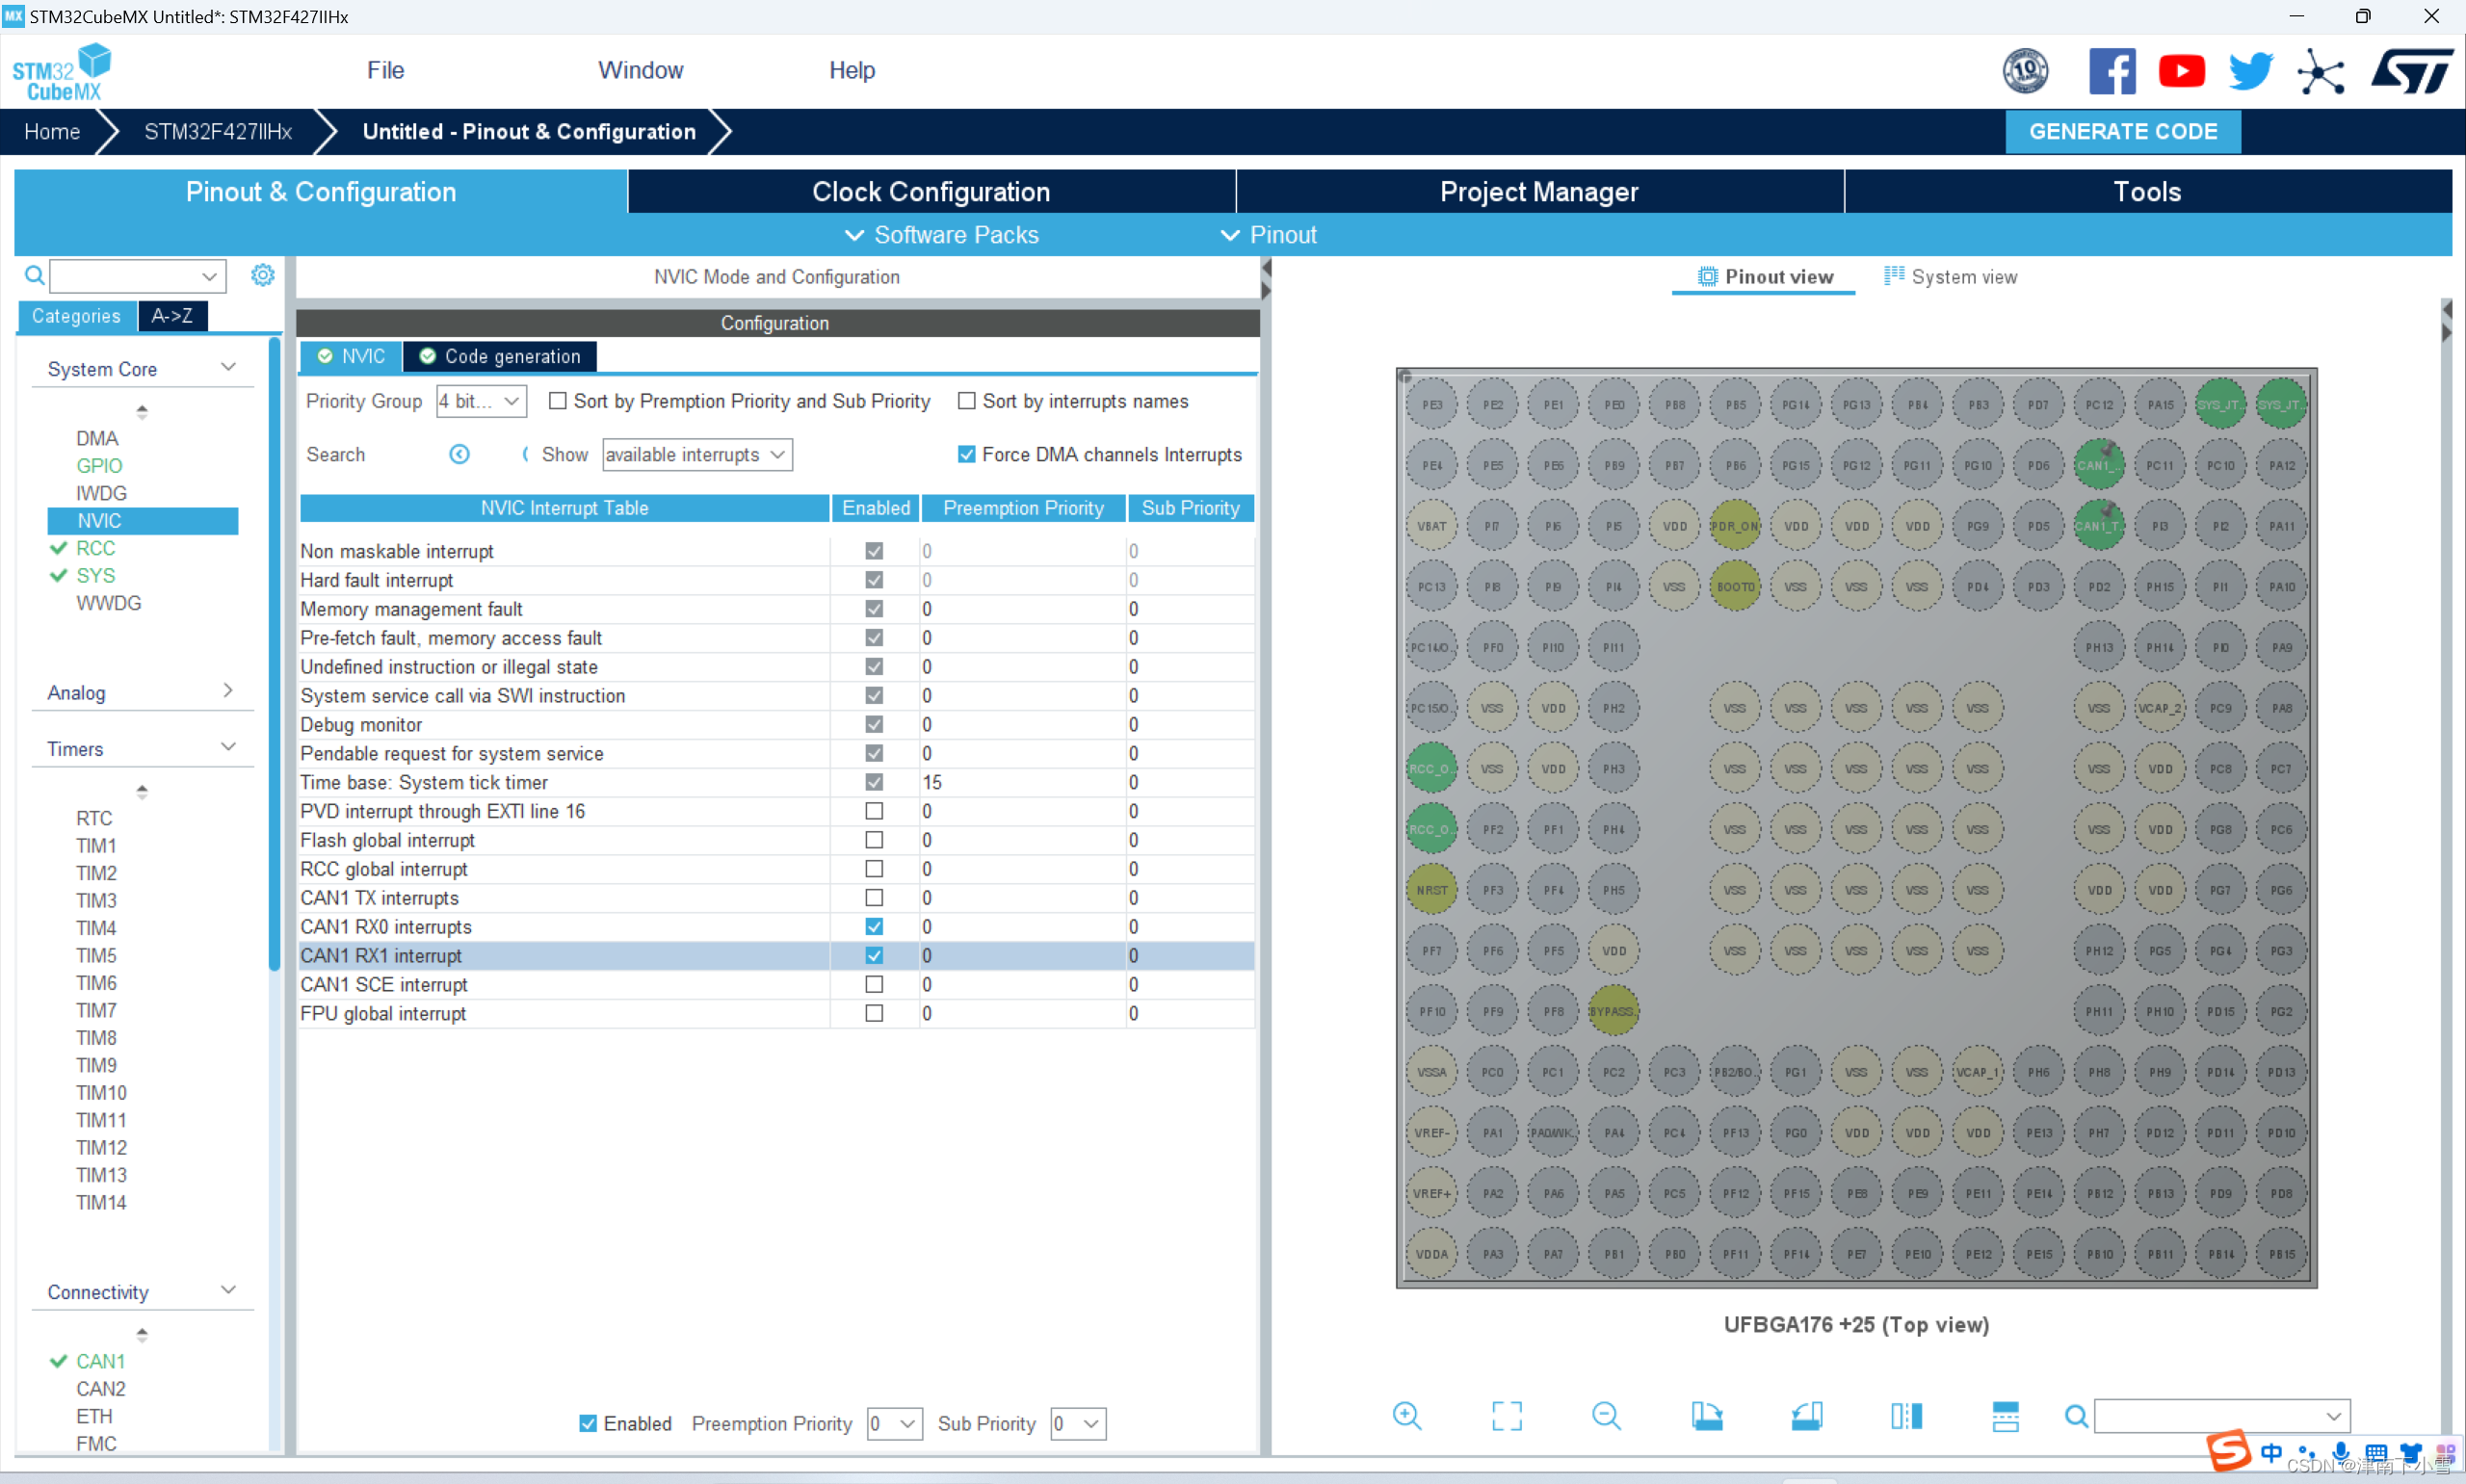
Task: Open the settings gear next to search
Action: 262,275
